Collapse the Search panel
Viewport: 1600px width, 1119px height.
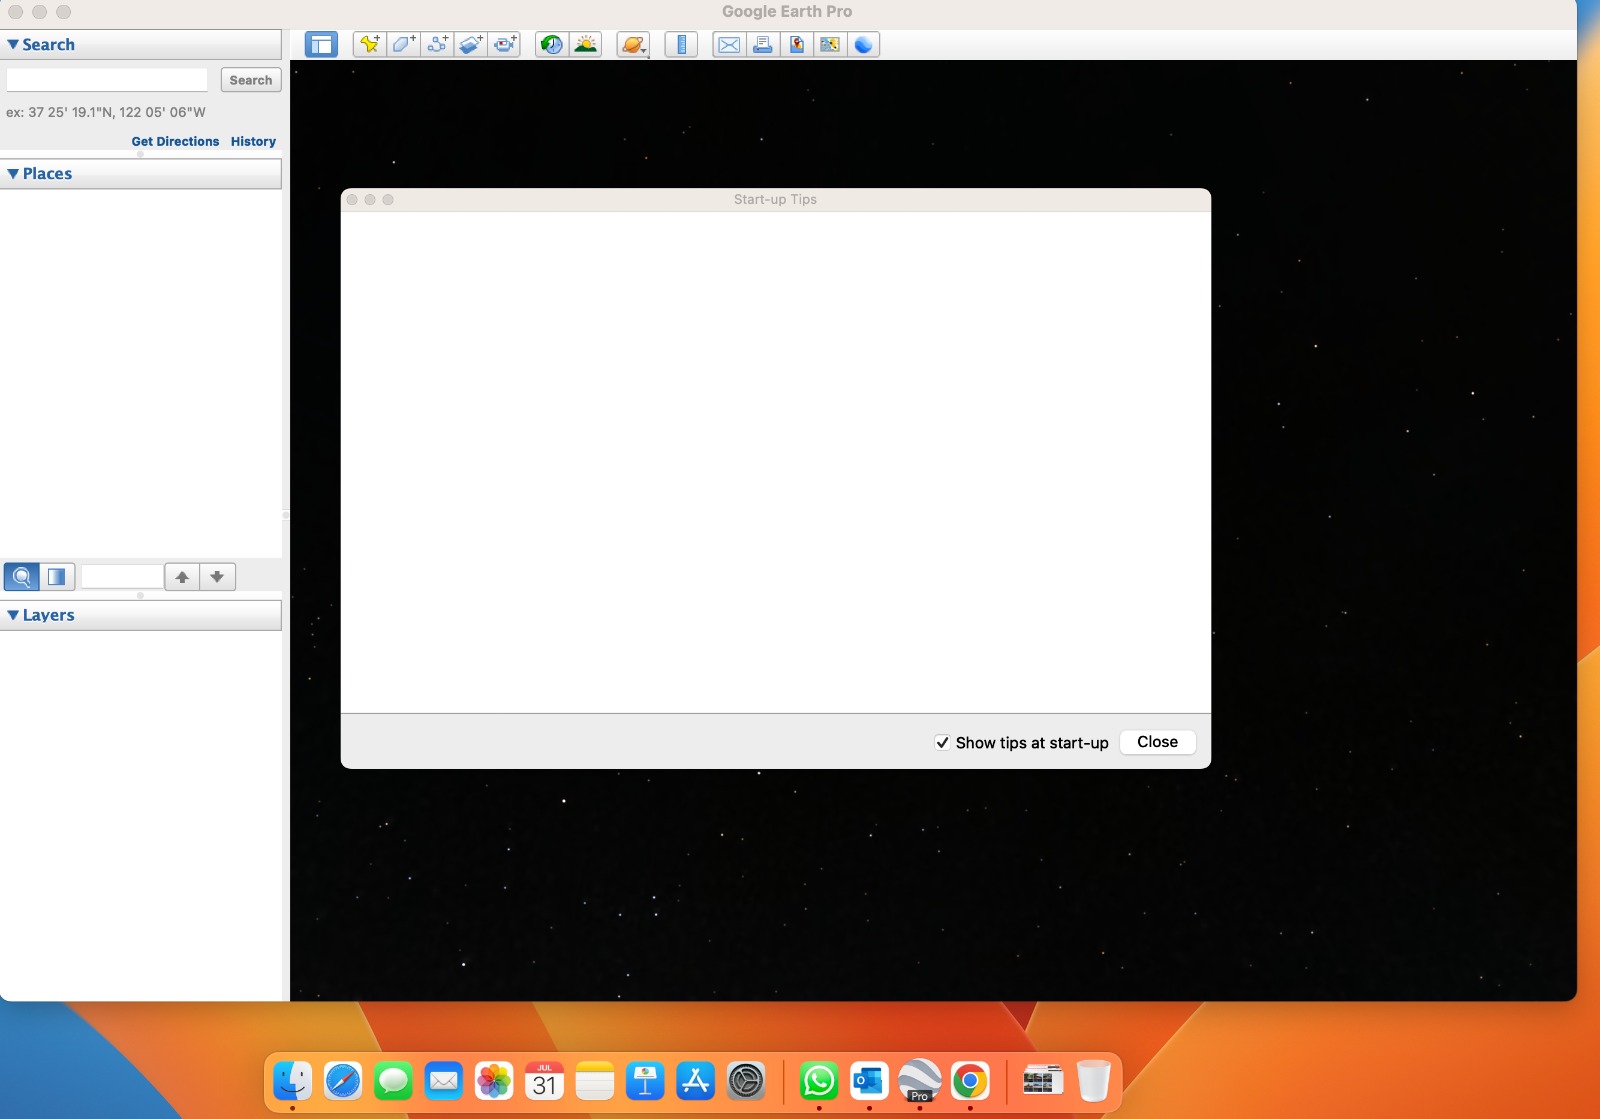point(13,44)
